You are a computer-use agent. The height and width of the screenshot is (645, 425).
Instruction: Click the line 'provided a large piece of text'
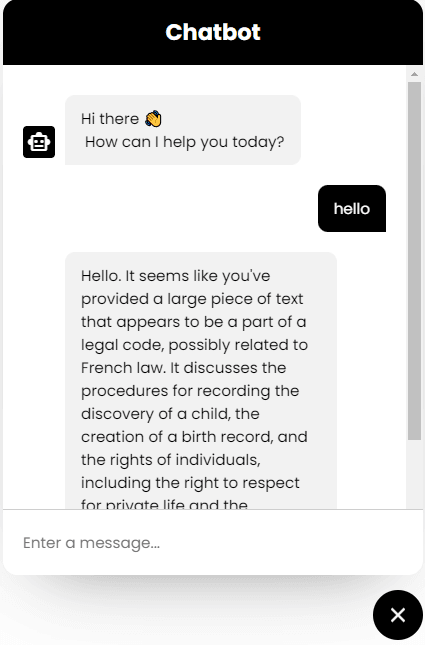(192, 299)
